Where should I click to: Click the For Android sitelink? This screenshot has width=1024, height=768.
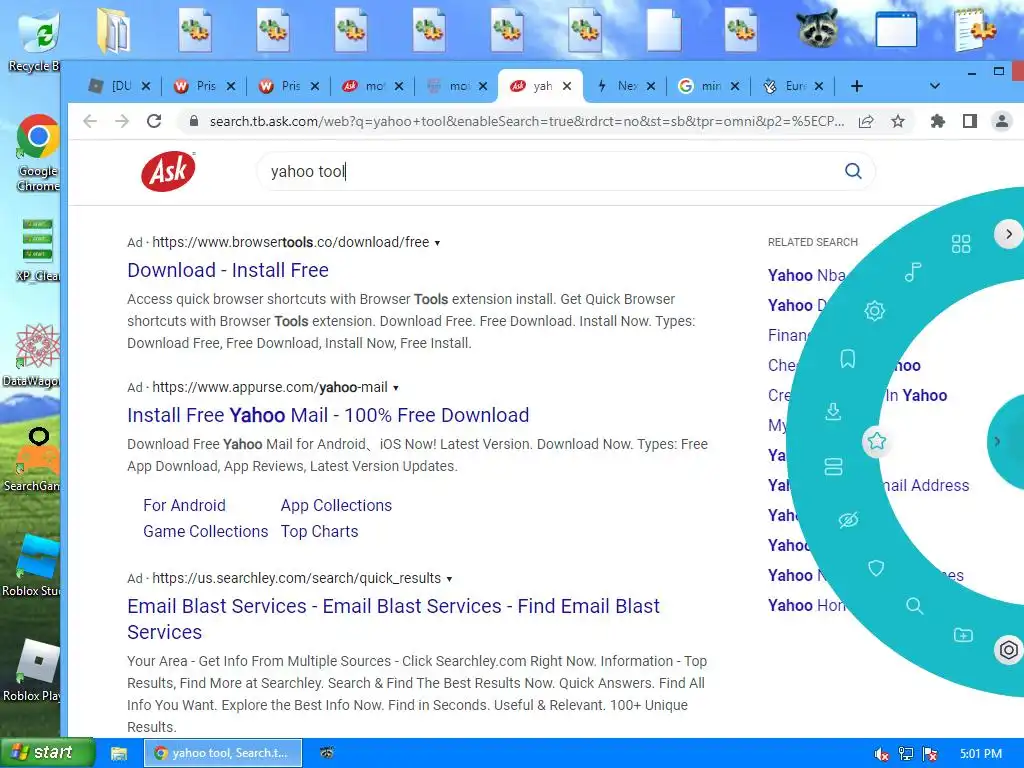tap(184, 505)
